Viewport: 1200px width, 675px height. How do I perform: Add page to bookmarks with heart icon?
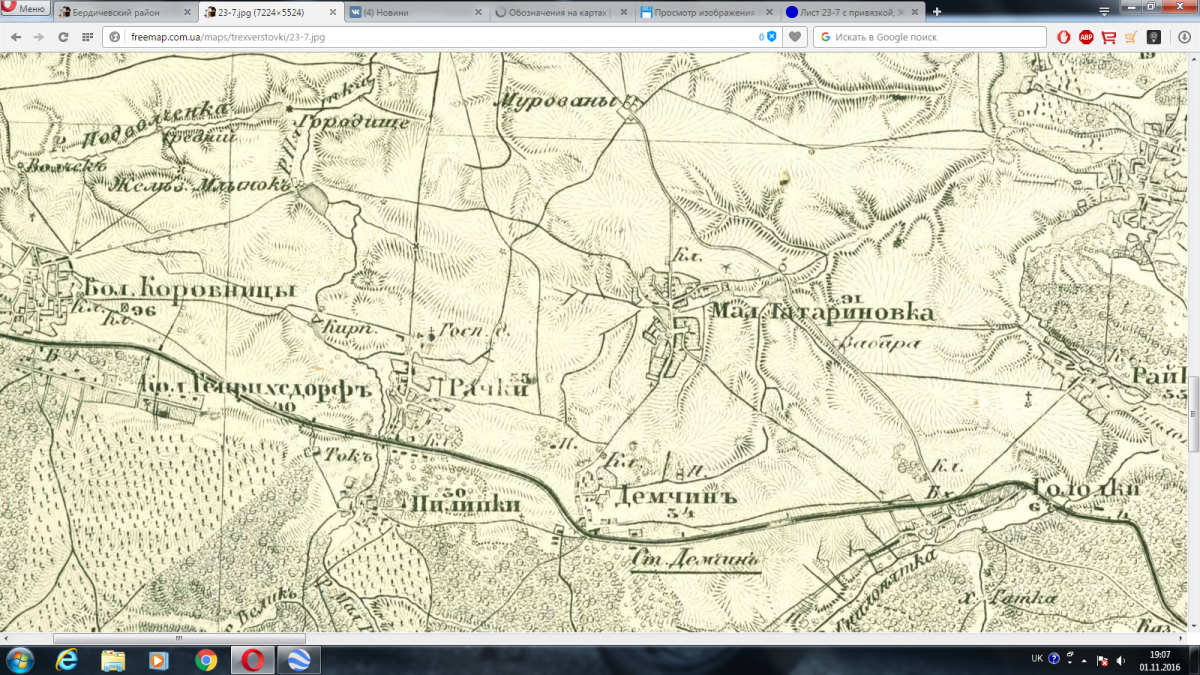tap(795, 37)
